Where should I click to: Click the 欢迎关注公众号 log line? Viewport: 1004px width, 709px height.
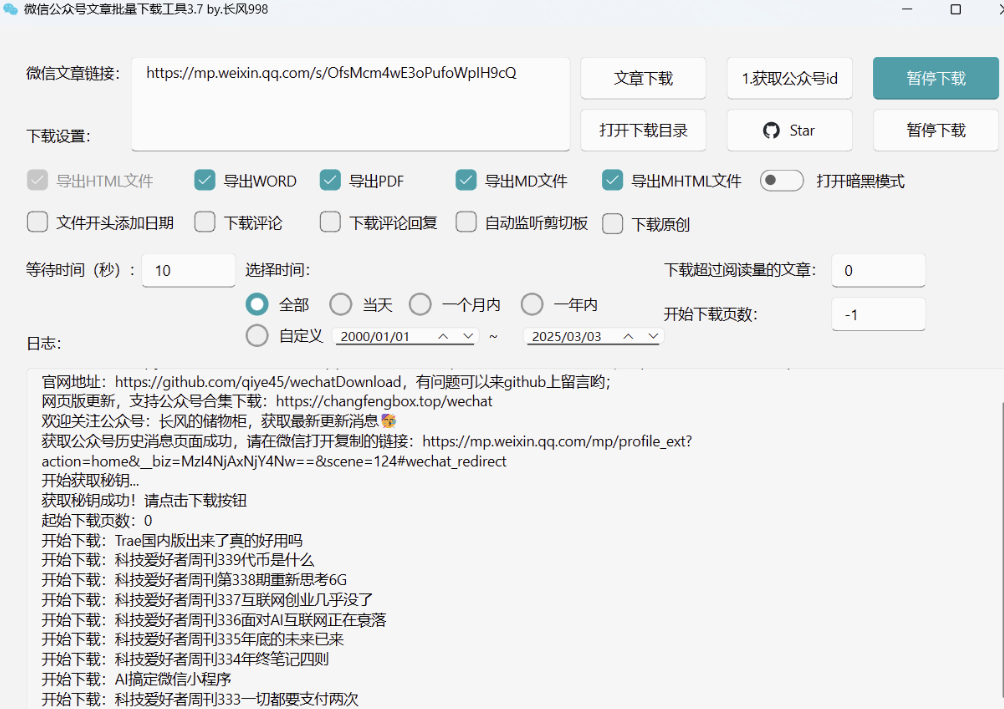click(219, 421)
